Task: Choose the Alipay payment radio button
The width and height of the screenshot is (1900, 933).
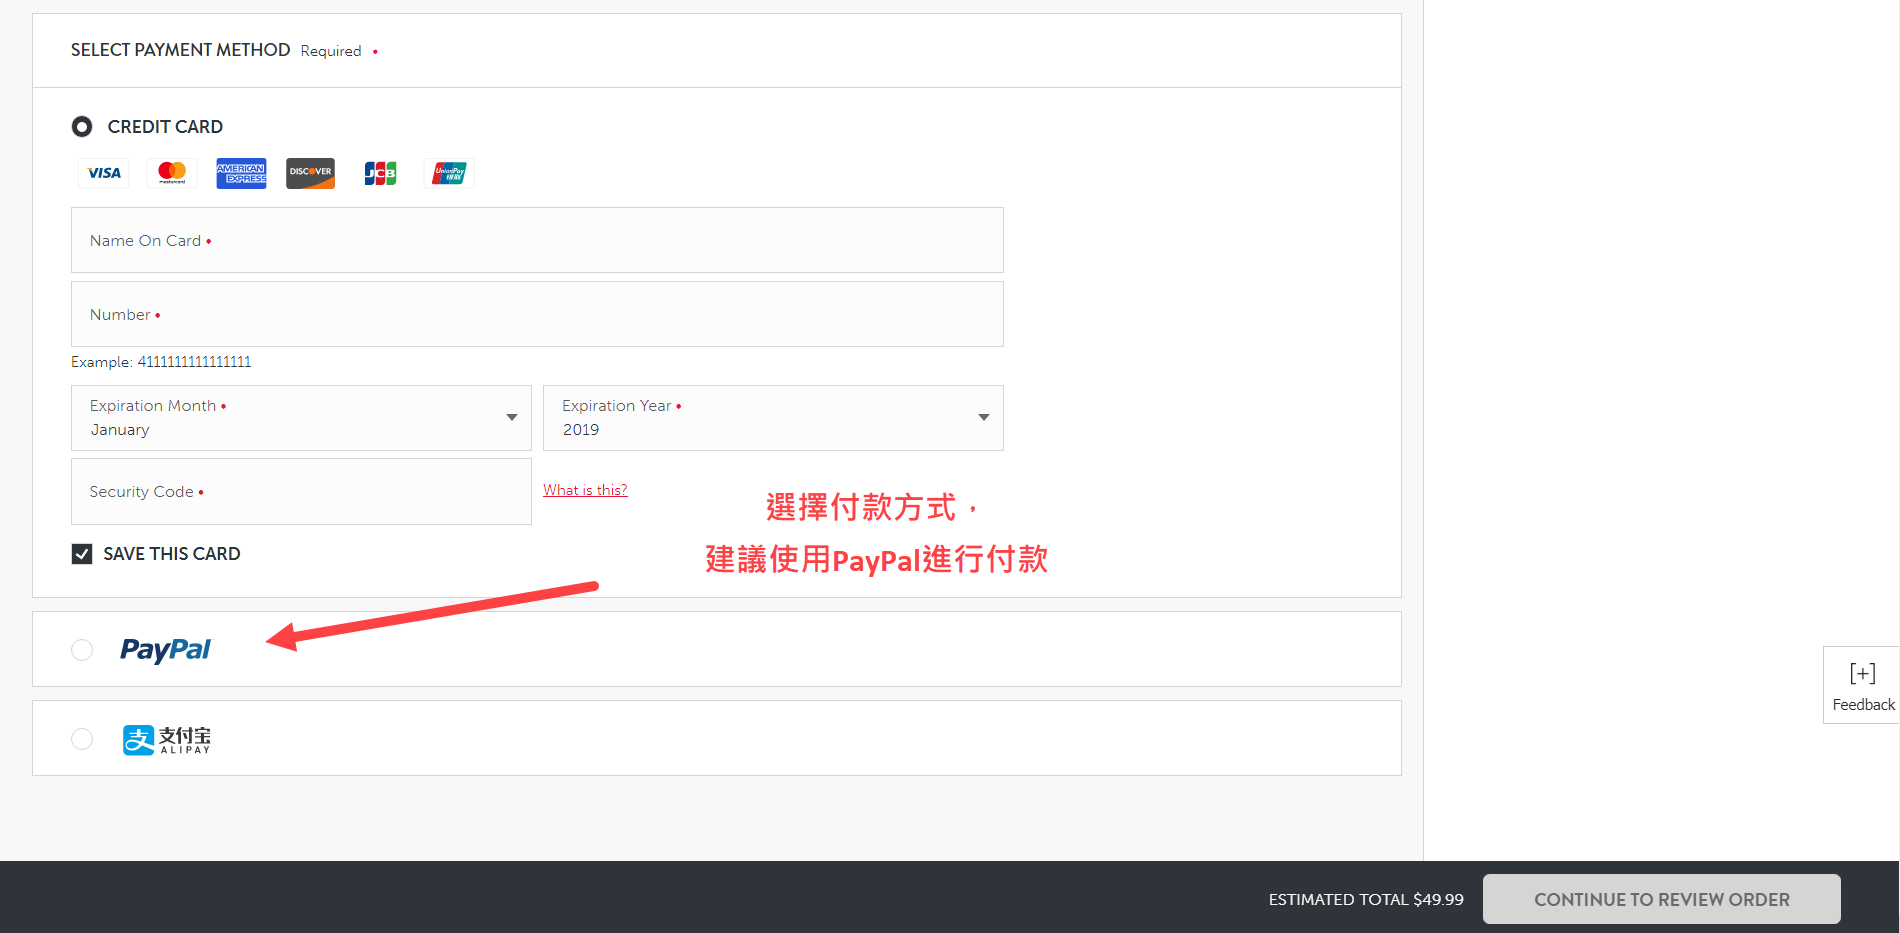Action: (x=82, y=739)
